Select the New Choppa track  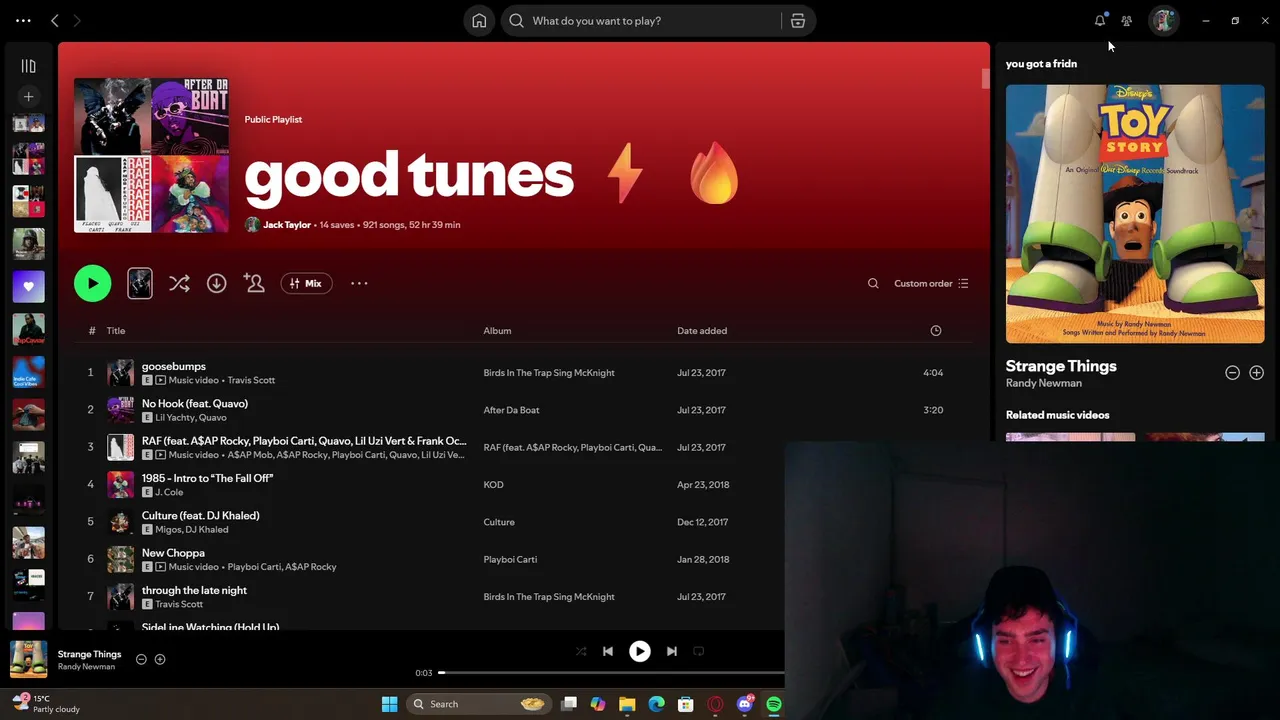(x=173, y=553)
